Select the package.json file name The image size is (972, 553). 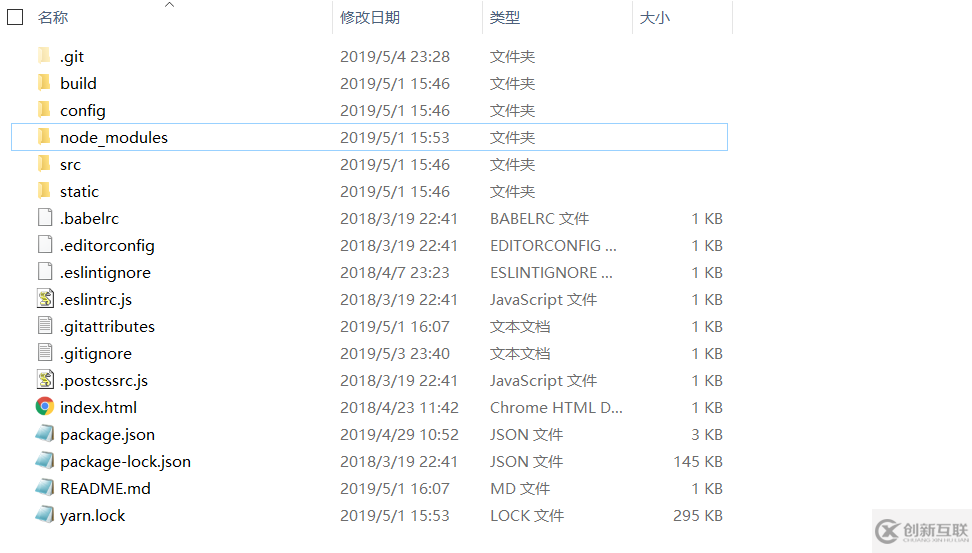click(x=107, y=435)
